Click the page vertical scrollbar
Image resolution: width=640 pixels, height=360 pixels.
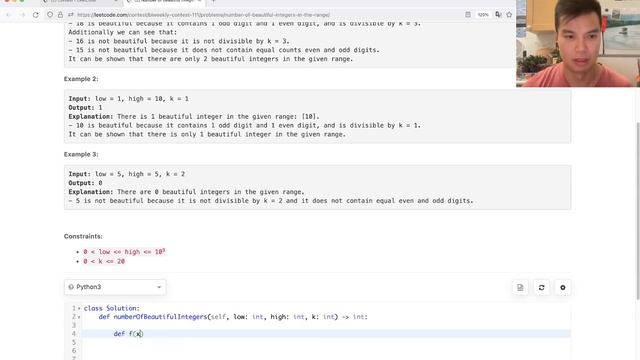point(638,210)
